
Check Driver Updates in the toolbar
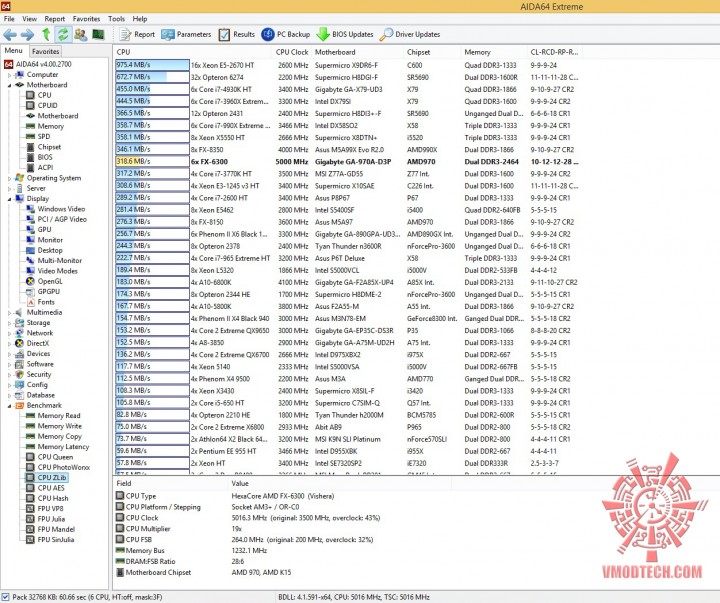pyautogui.click(x=410, y=34)
